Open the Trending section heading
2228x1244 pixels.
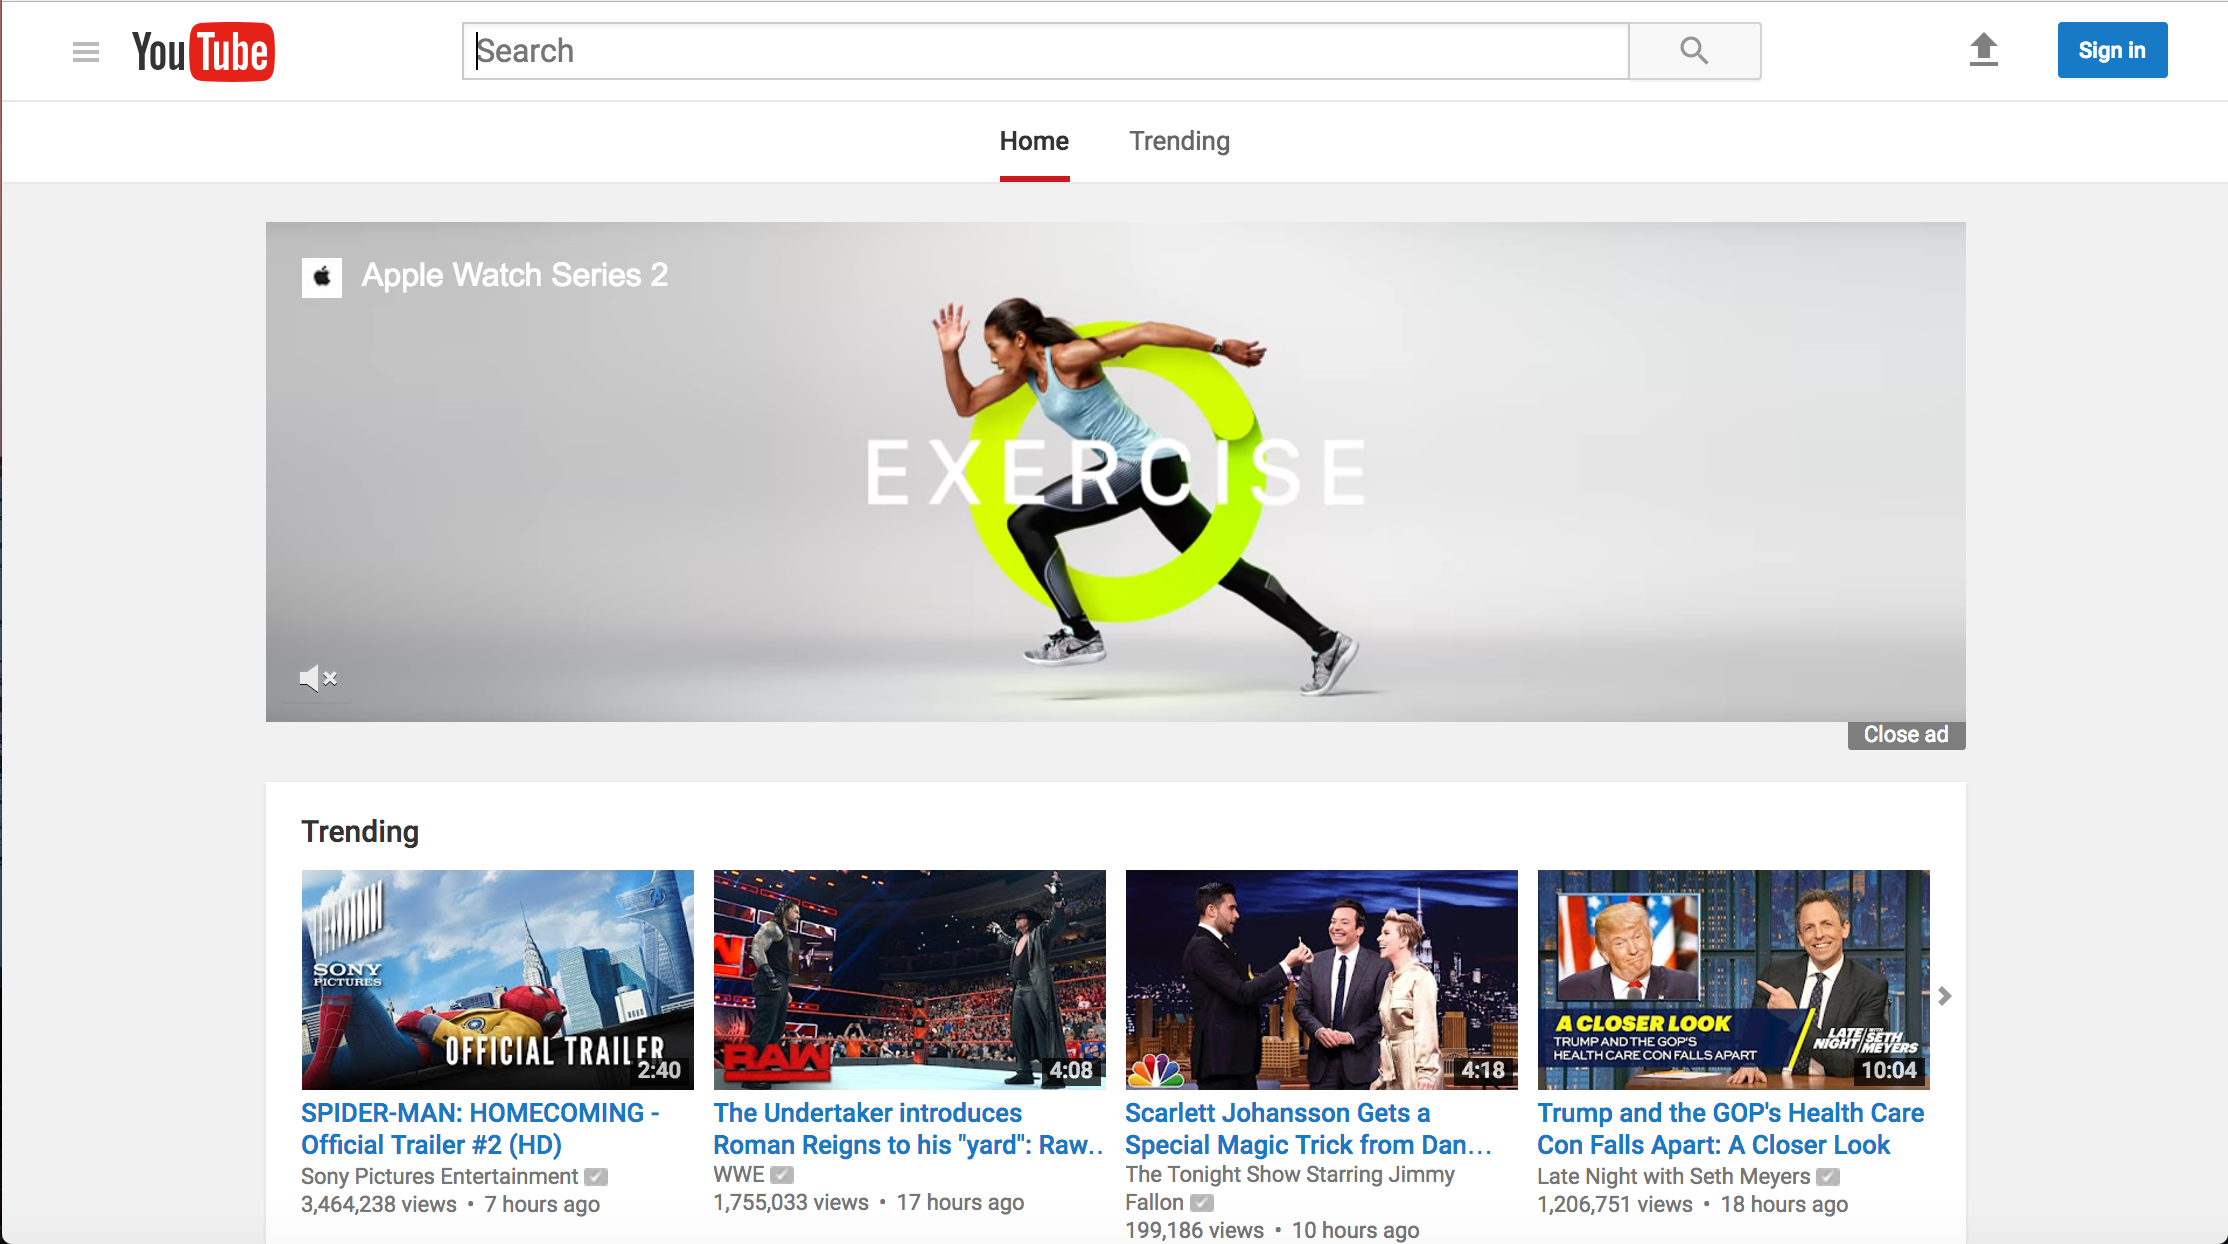(x=360, y=832)
